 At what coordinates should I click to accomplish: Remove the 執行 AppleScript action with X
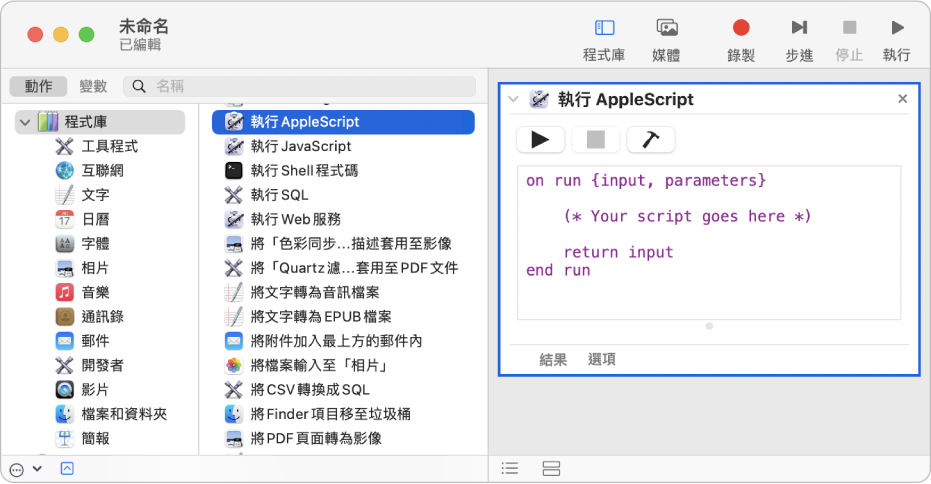[902, 99]
